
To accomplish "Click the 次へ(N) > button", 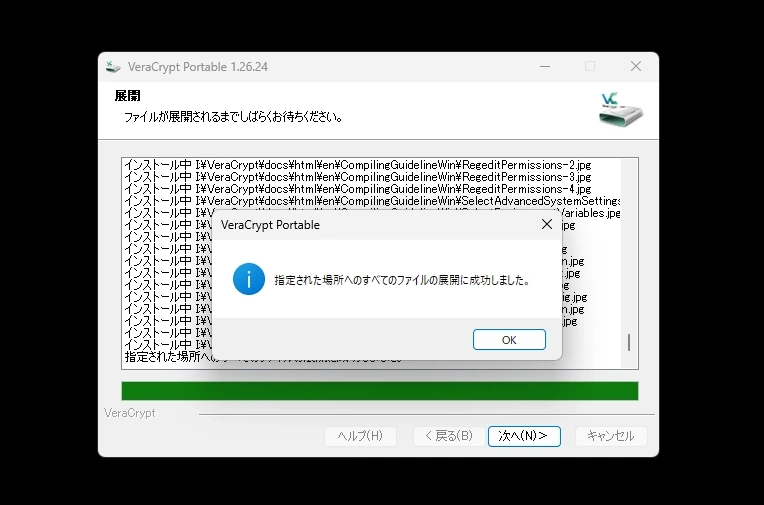I will tap(524, 436).
